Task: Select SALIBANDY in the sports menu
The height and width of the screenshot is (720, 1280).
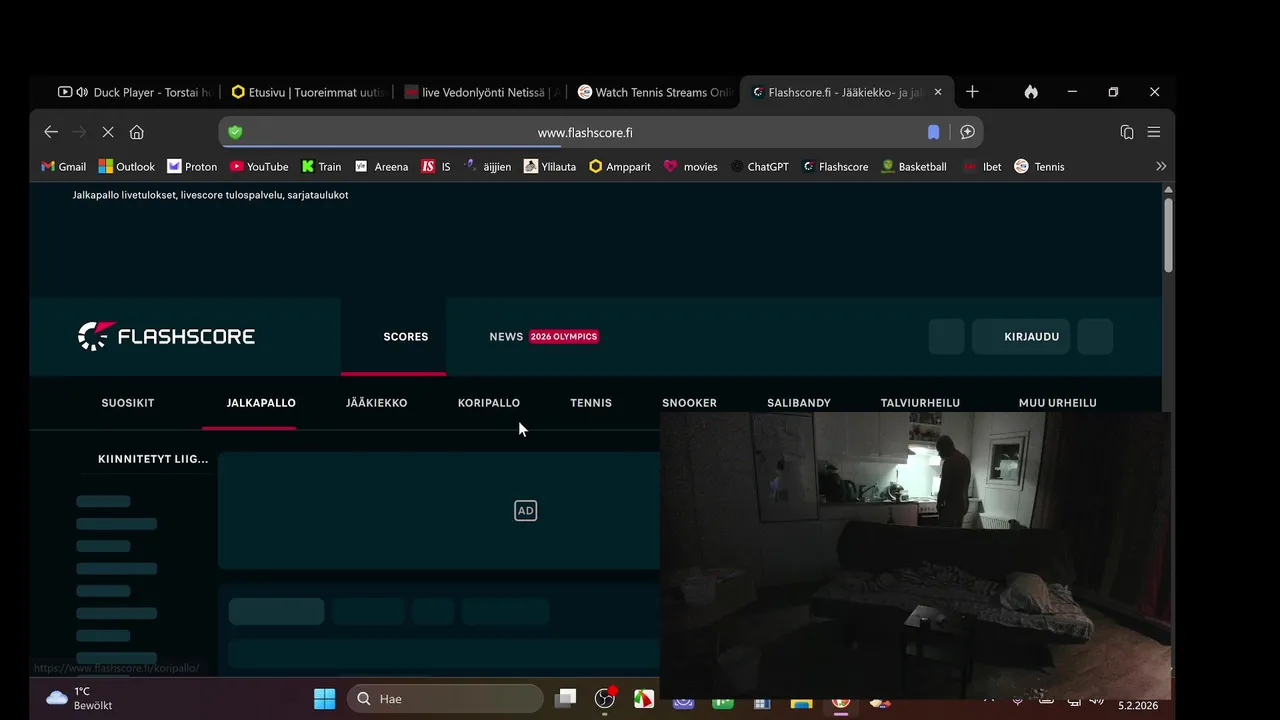Action: (x=799, y=403)
